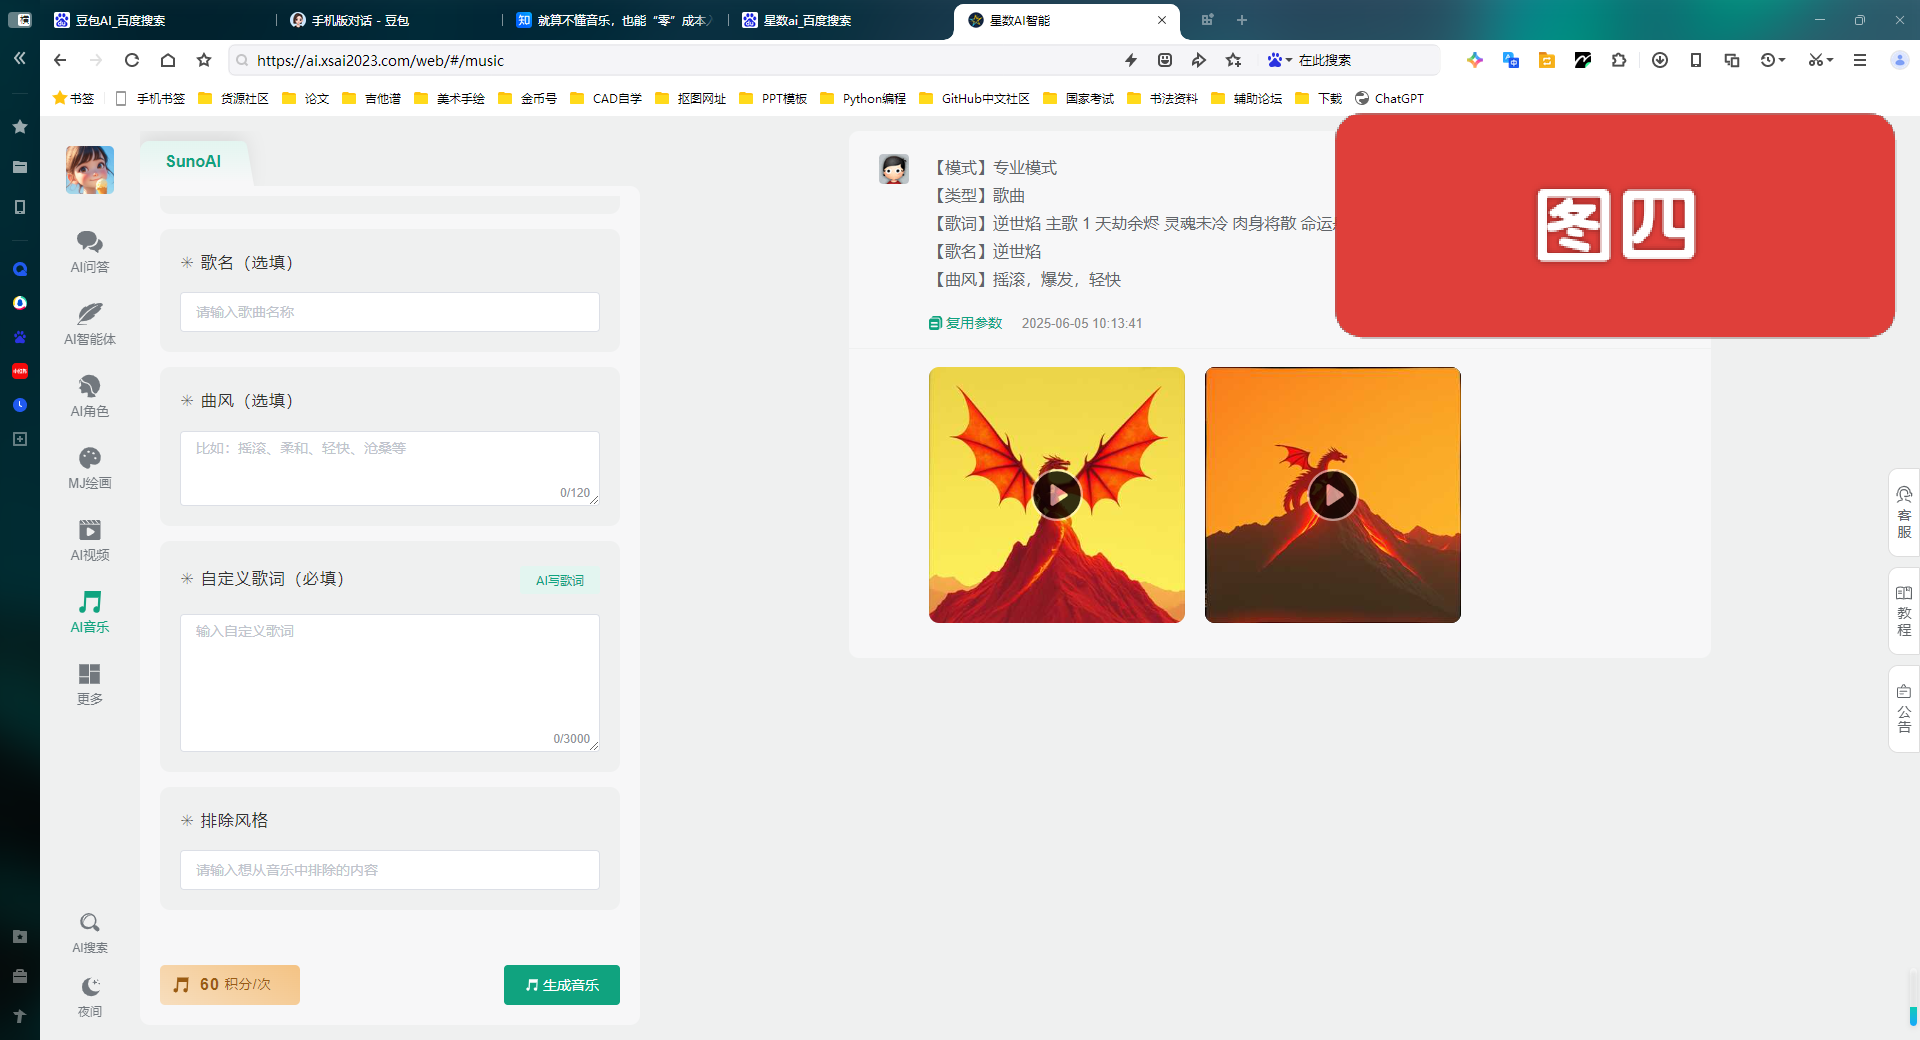Screen dimensions: 1920x1040
Task: Expand the history clock dropdown in toolbar
Action: coord(1782,60)
